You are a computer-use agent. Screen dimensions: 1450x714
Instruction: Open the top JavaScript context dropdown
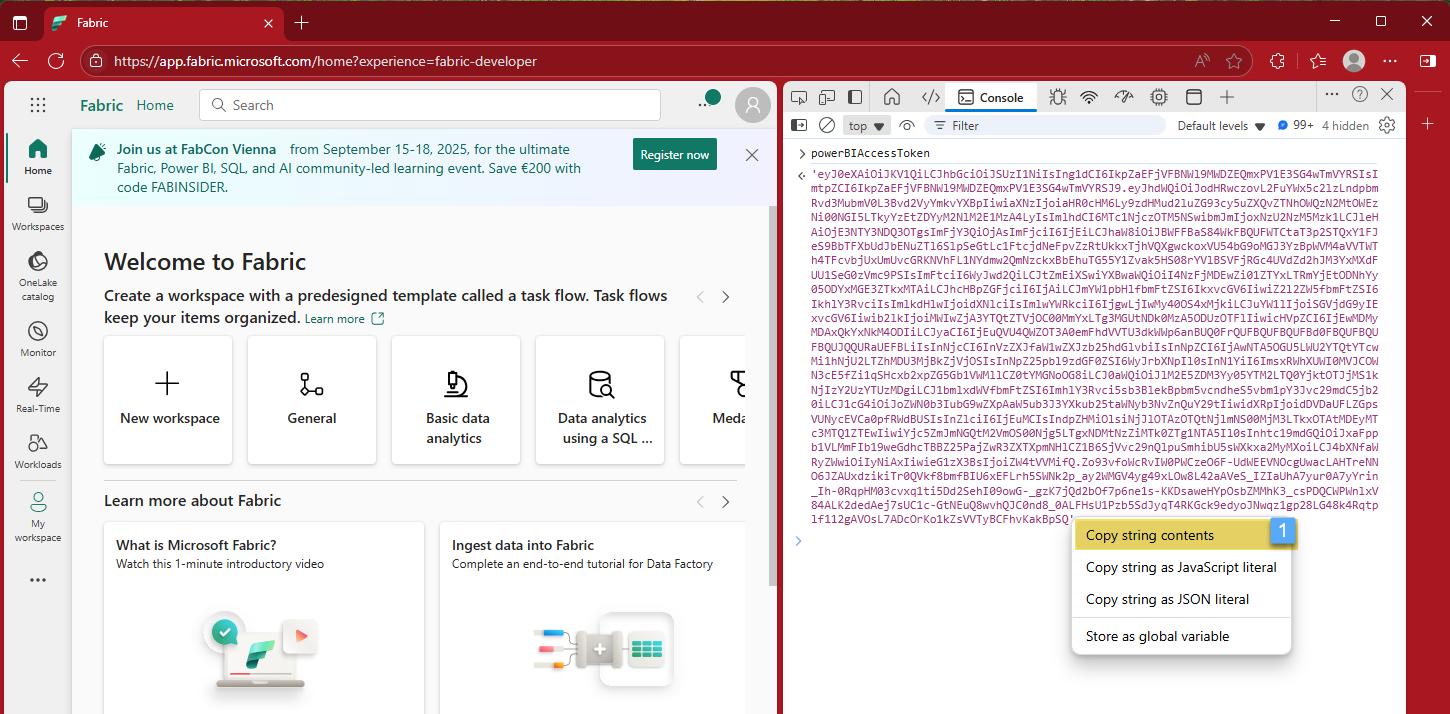[x=867, y=126]
